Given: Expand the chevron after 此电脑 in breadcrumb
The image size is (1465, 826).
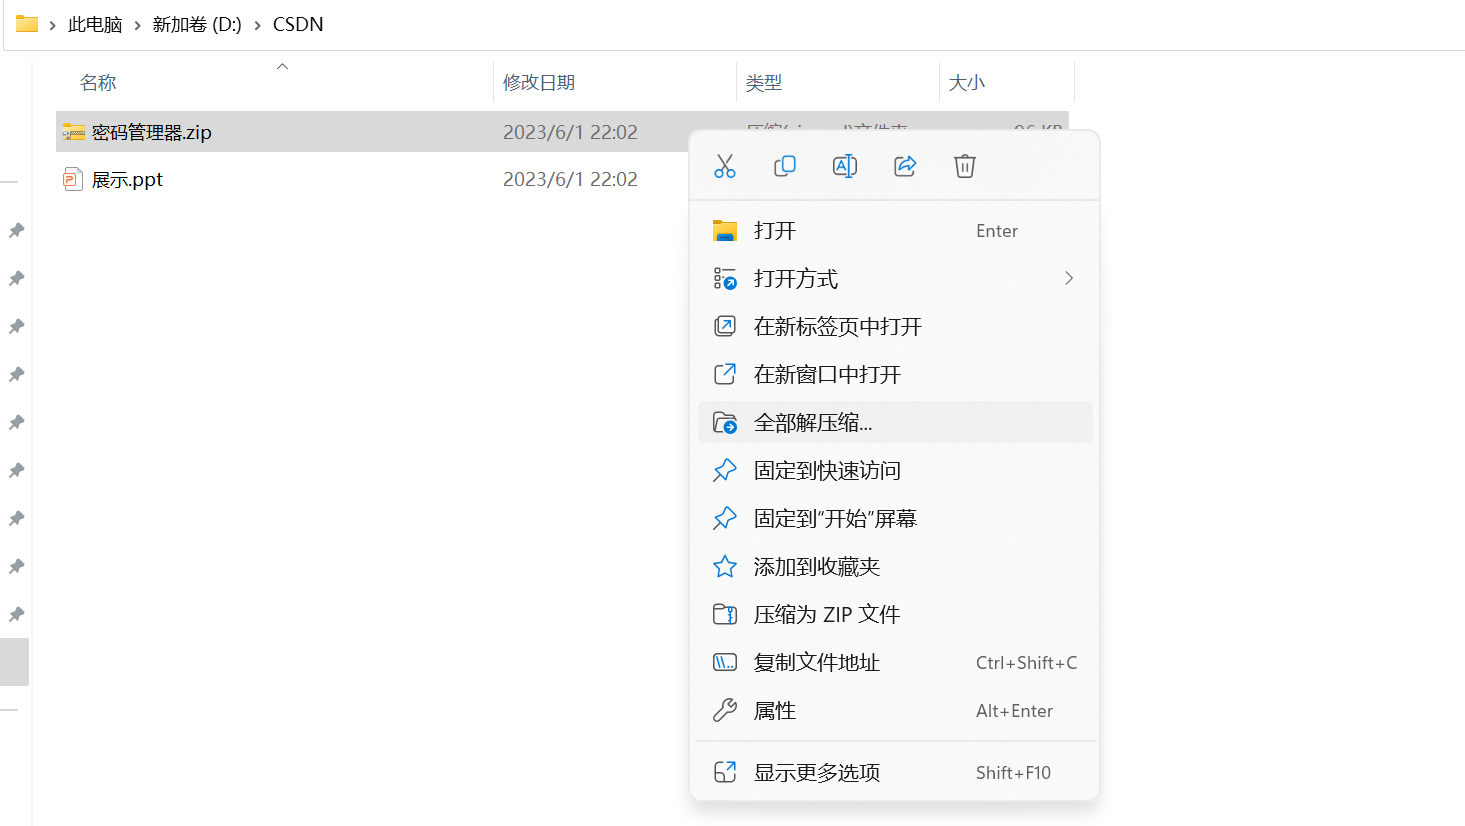Looking at the screenshot, I should tap(137, 25).
